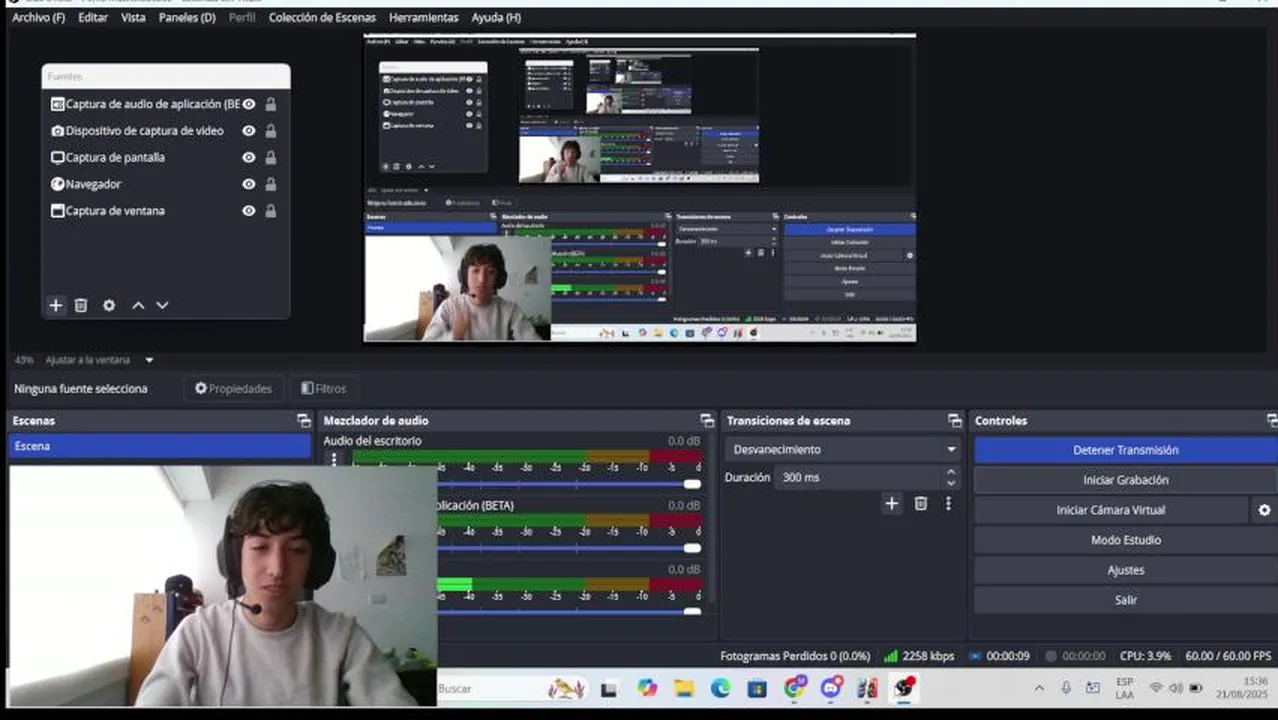Open source properties gear in Fuentes panel
The image size is (1278, 720).
(109, 305)
